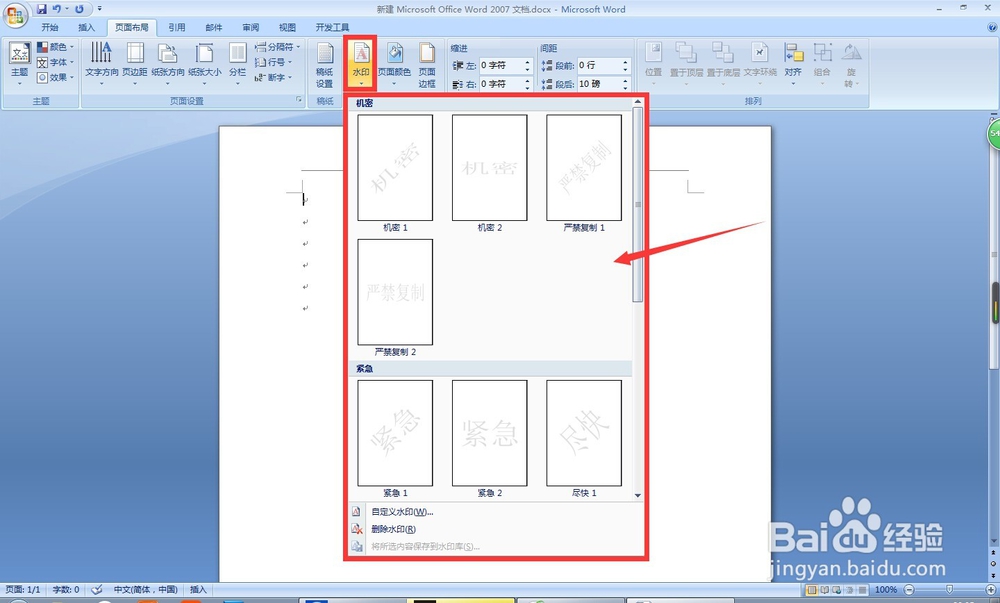Click 置于顶层 bring to front

[x=686, y=64]
